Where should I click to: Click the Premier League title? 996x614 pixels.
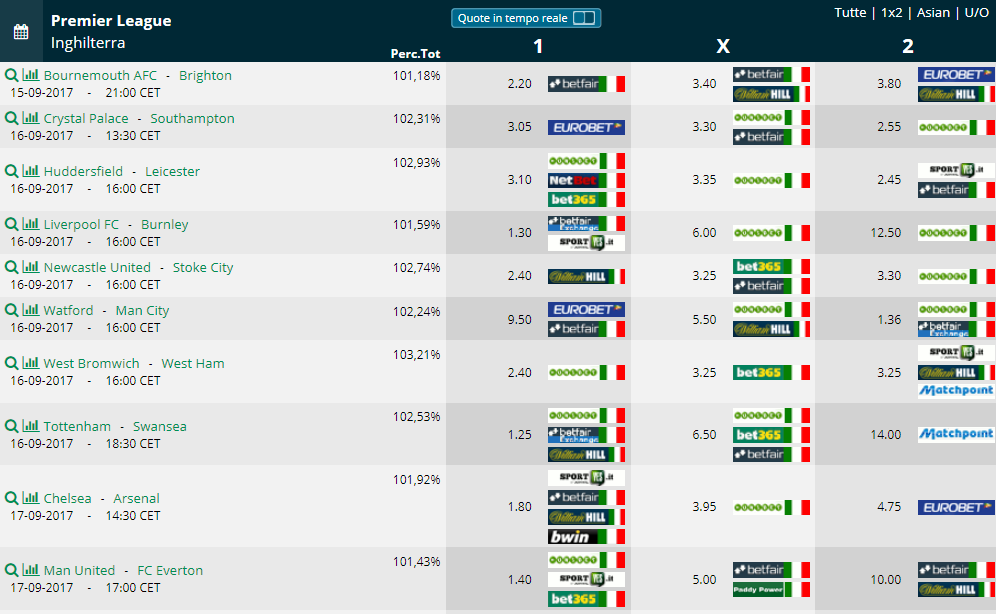click(x=111, y=20)
